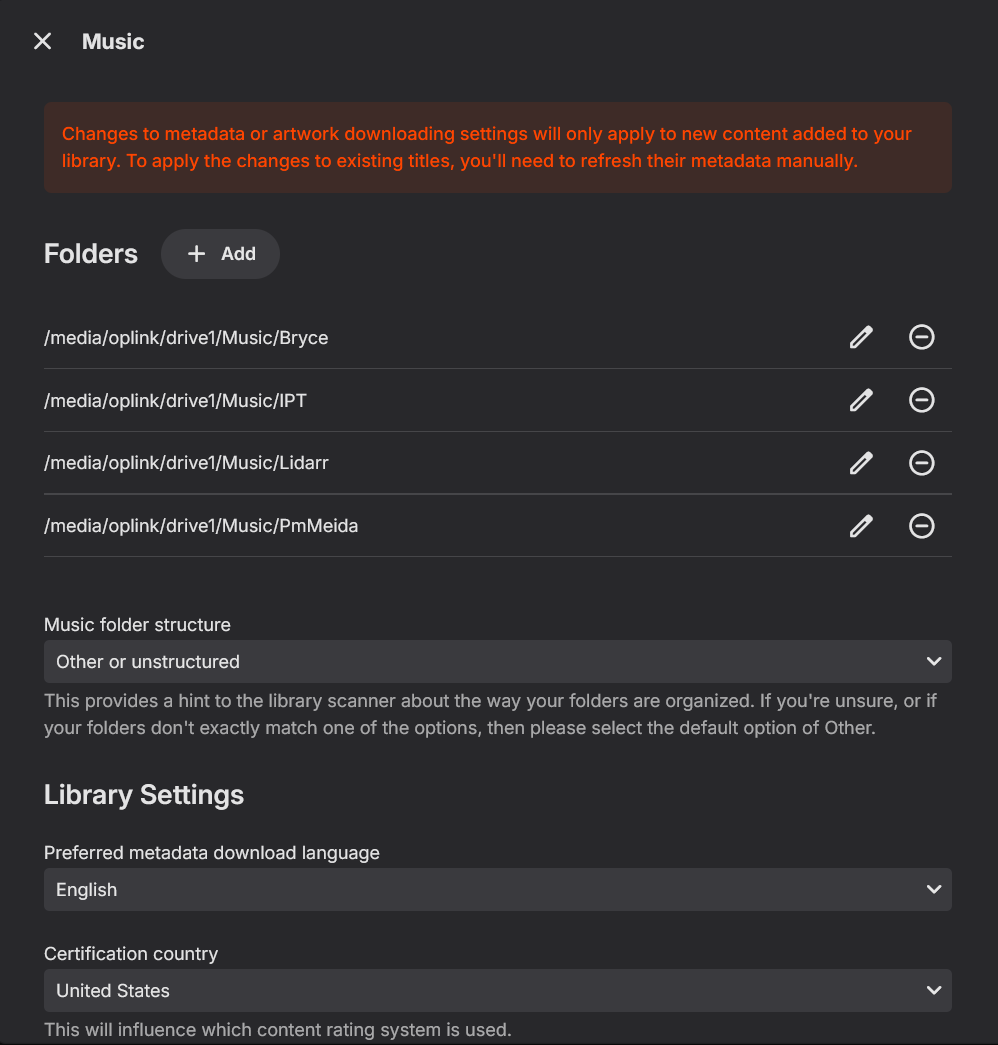
Task: Open Music folder structure dropdown
Action: (497, 662)
